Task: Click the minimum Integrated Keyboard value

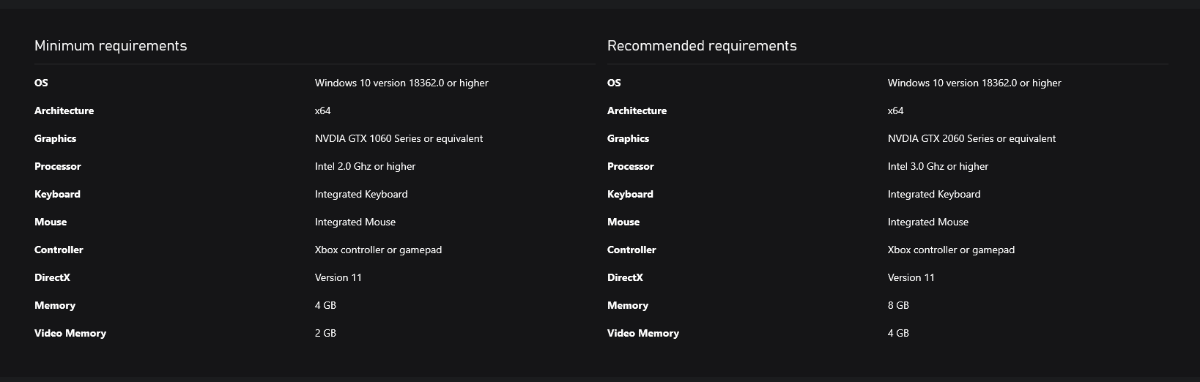Action: [x=361, y=194]
